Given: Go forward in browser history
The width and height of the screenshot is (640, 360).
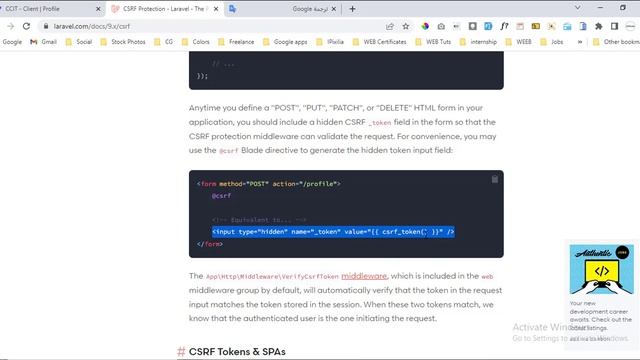Looking at the screenshot, I should click(11, 26).
